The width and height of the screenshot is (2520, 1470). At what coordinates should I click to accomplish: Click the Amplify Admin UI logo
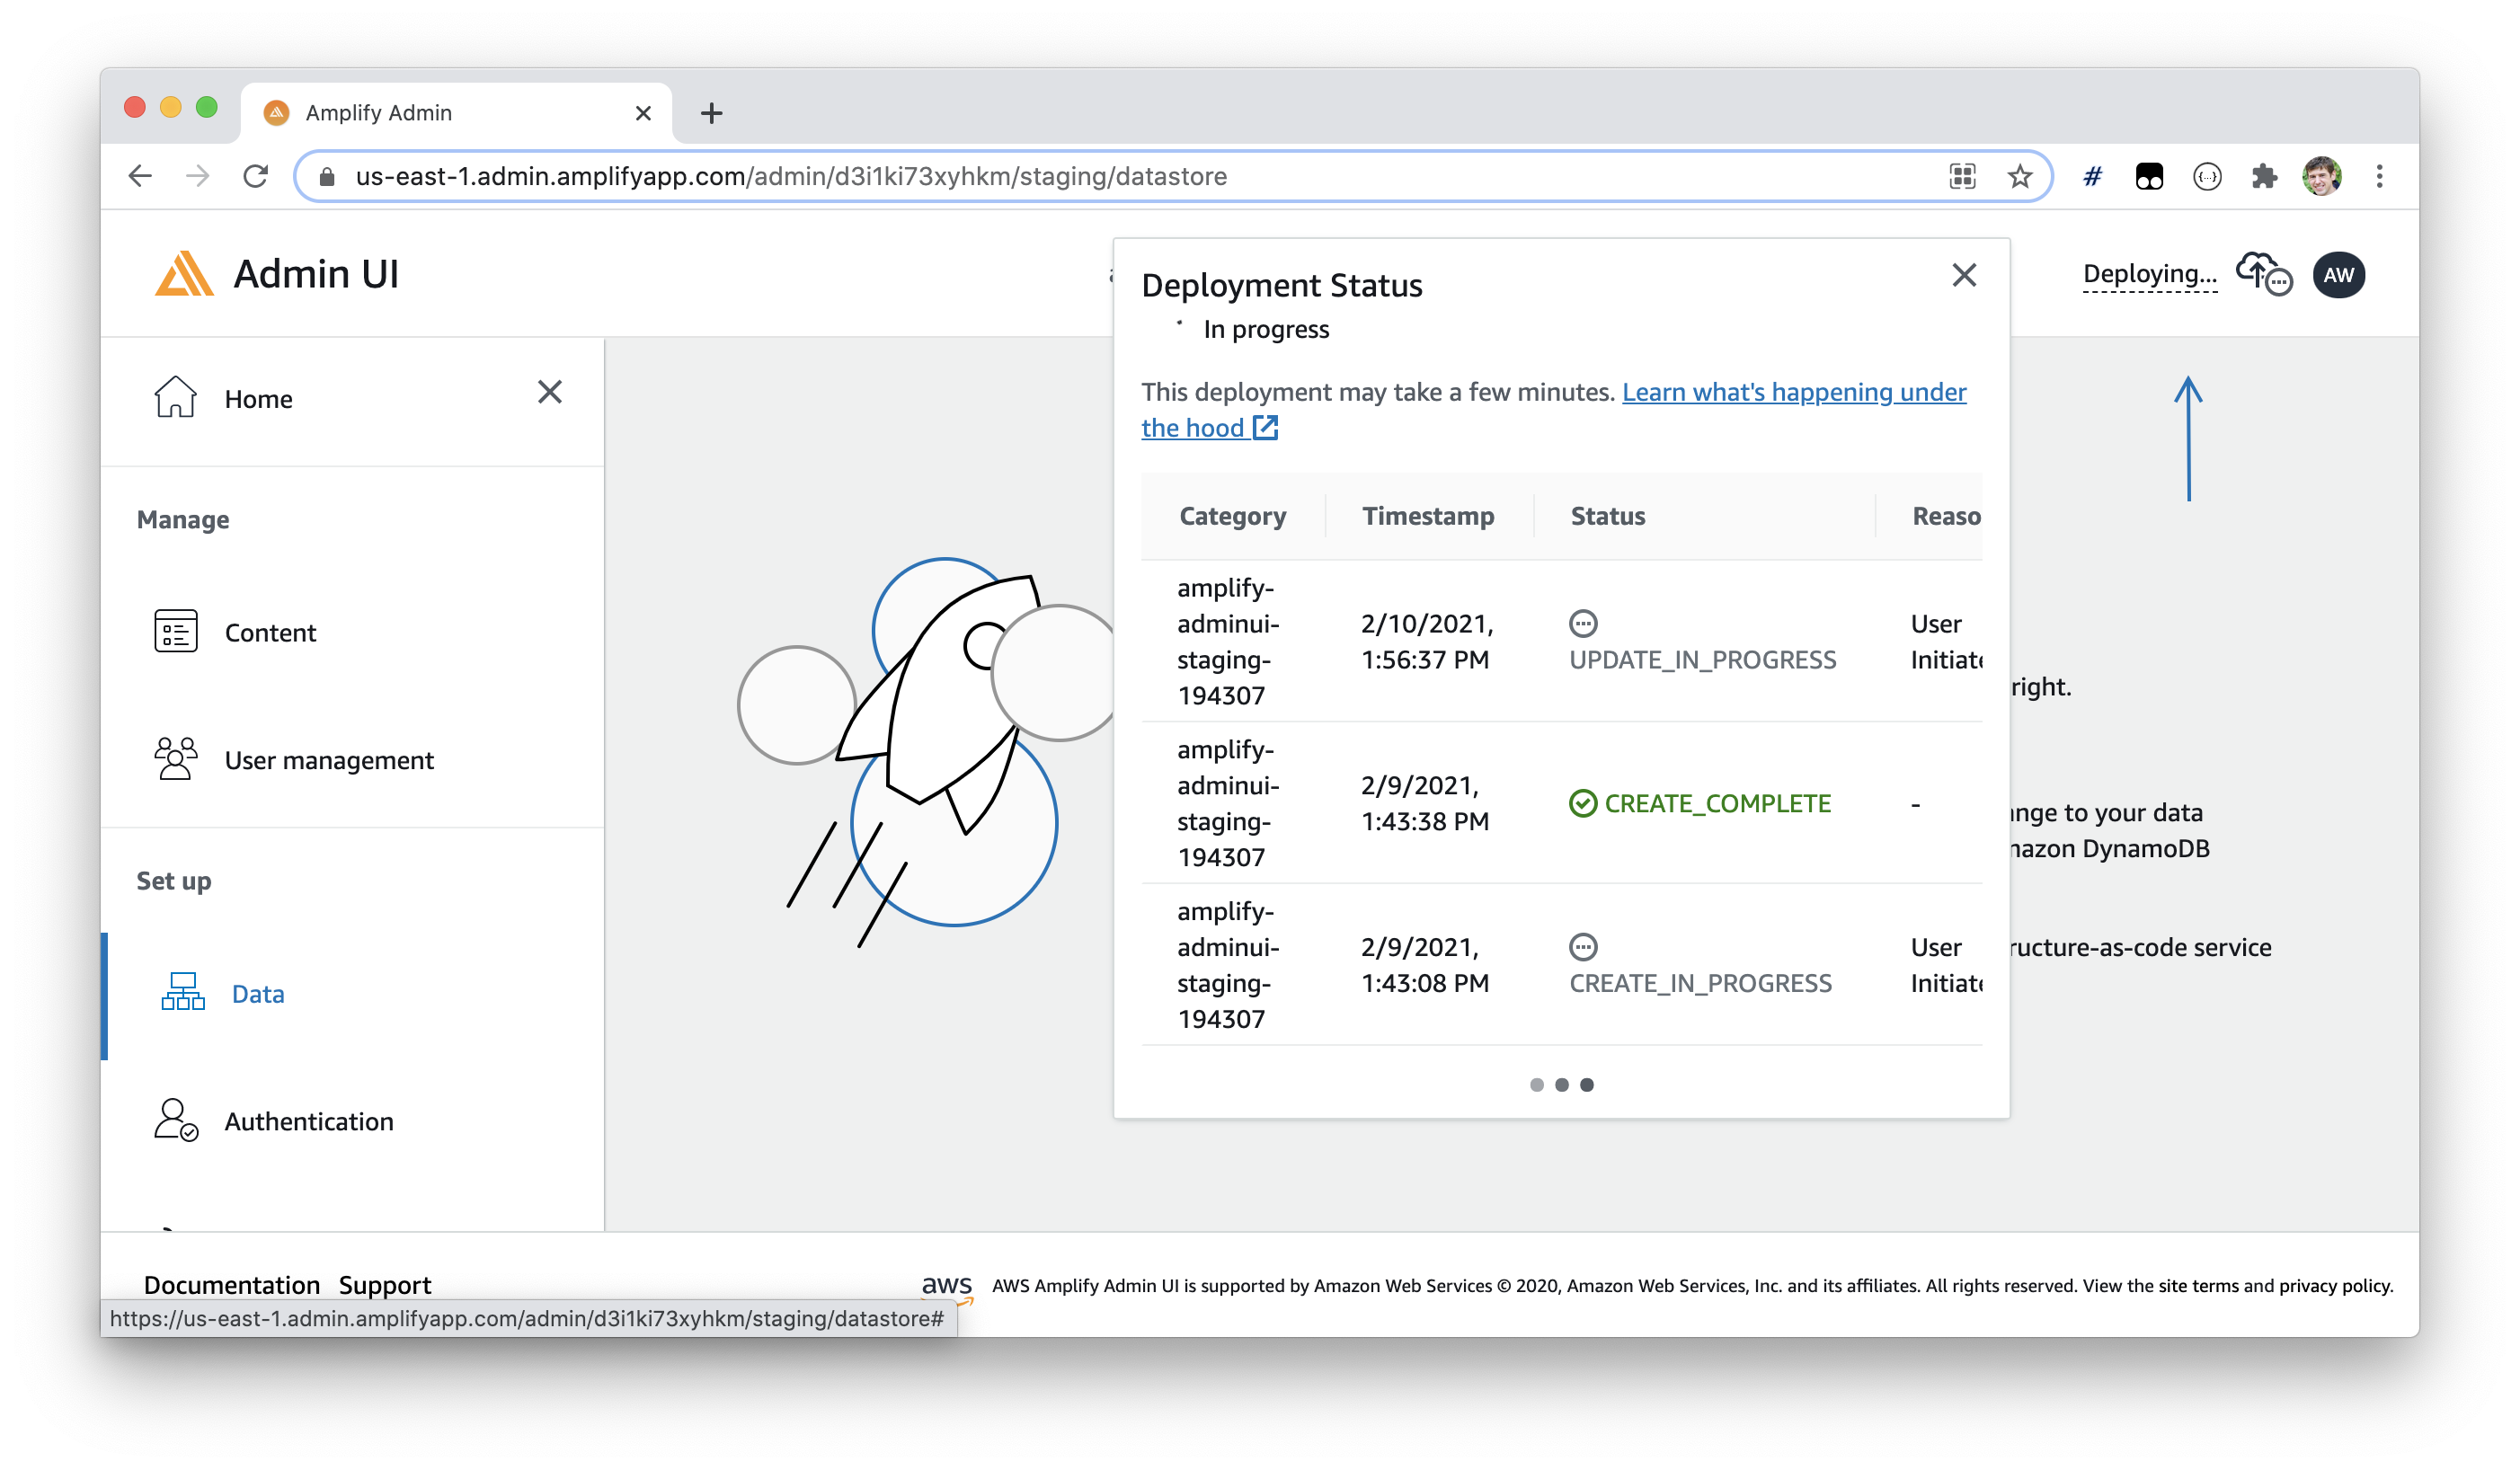tap(184, 274)
